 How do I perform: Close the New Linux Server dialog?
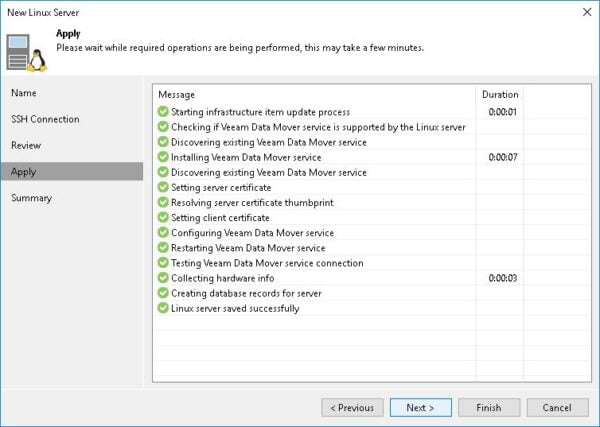585,11
